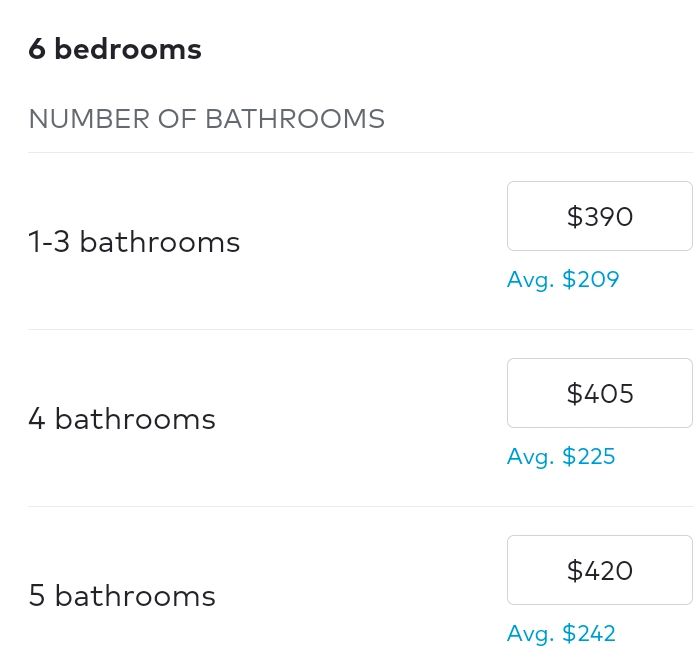The height and width of the screenshot is (660, 699).
Task: Click the Avg. $242 link
Action: pos(561,633)
